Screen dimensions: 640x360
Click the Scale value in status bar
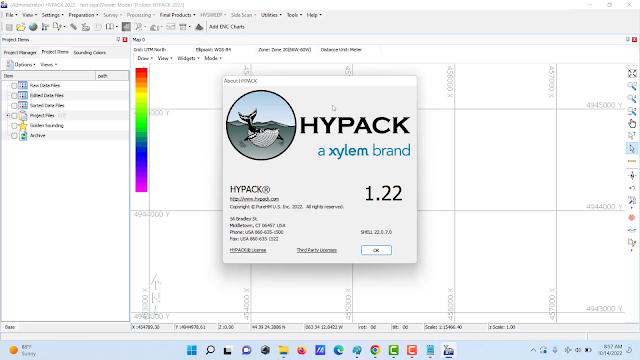coord(443,327)
